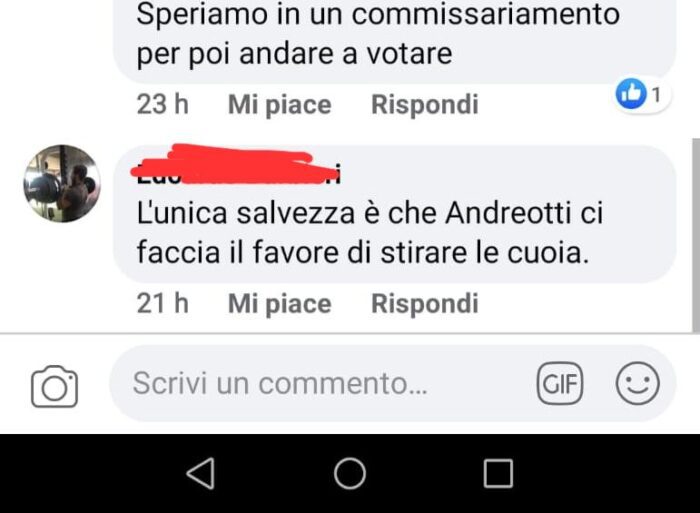700x513 pixels.
Task: Reply to the 21 h comment with Rispondi
Action: [425, 304]
